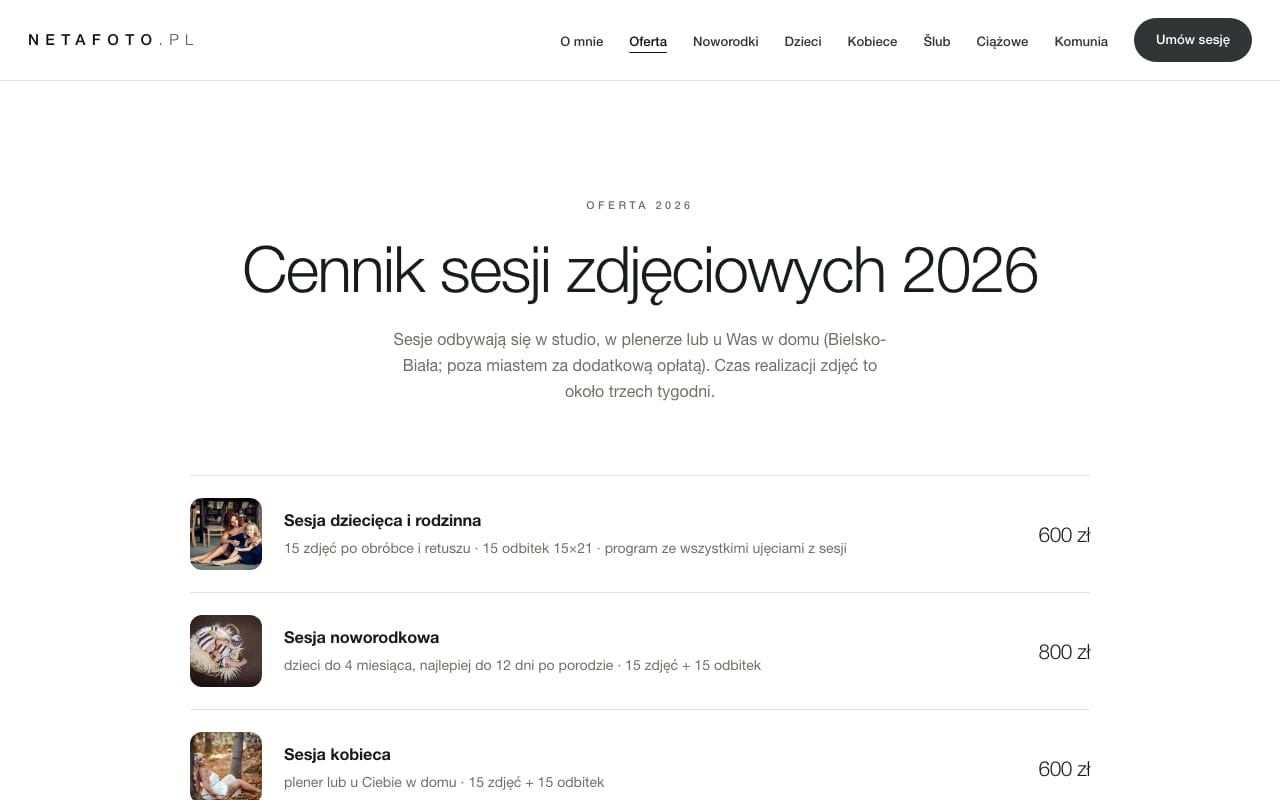The height and width of the screenshot is (800, 1280).
Task: Visit the Ciążowe section
Action: [x=1002, y=41]
